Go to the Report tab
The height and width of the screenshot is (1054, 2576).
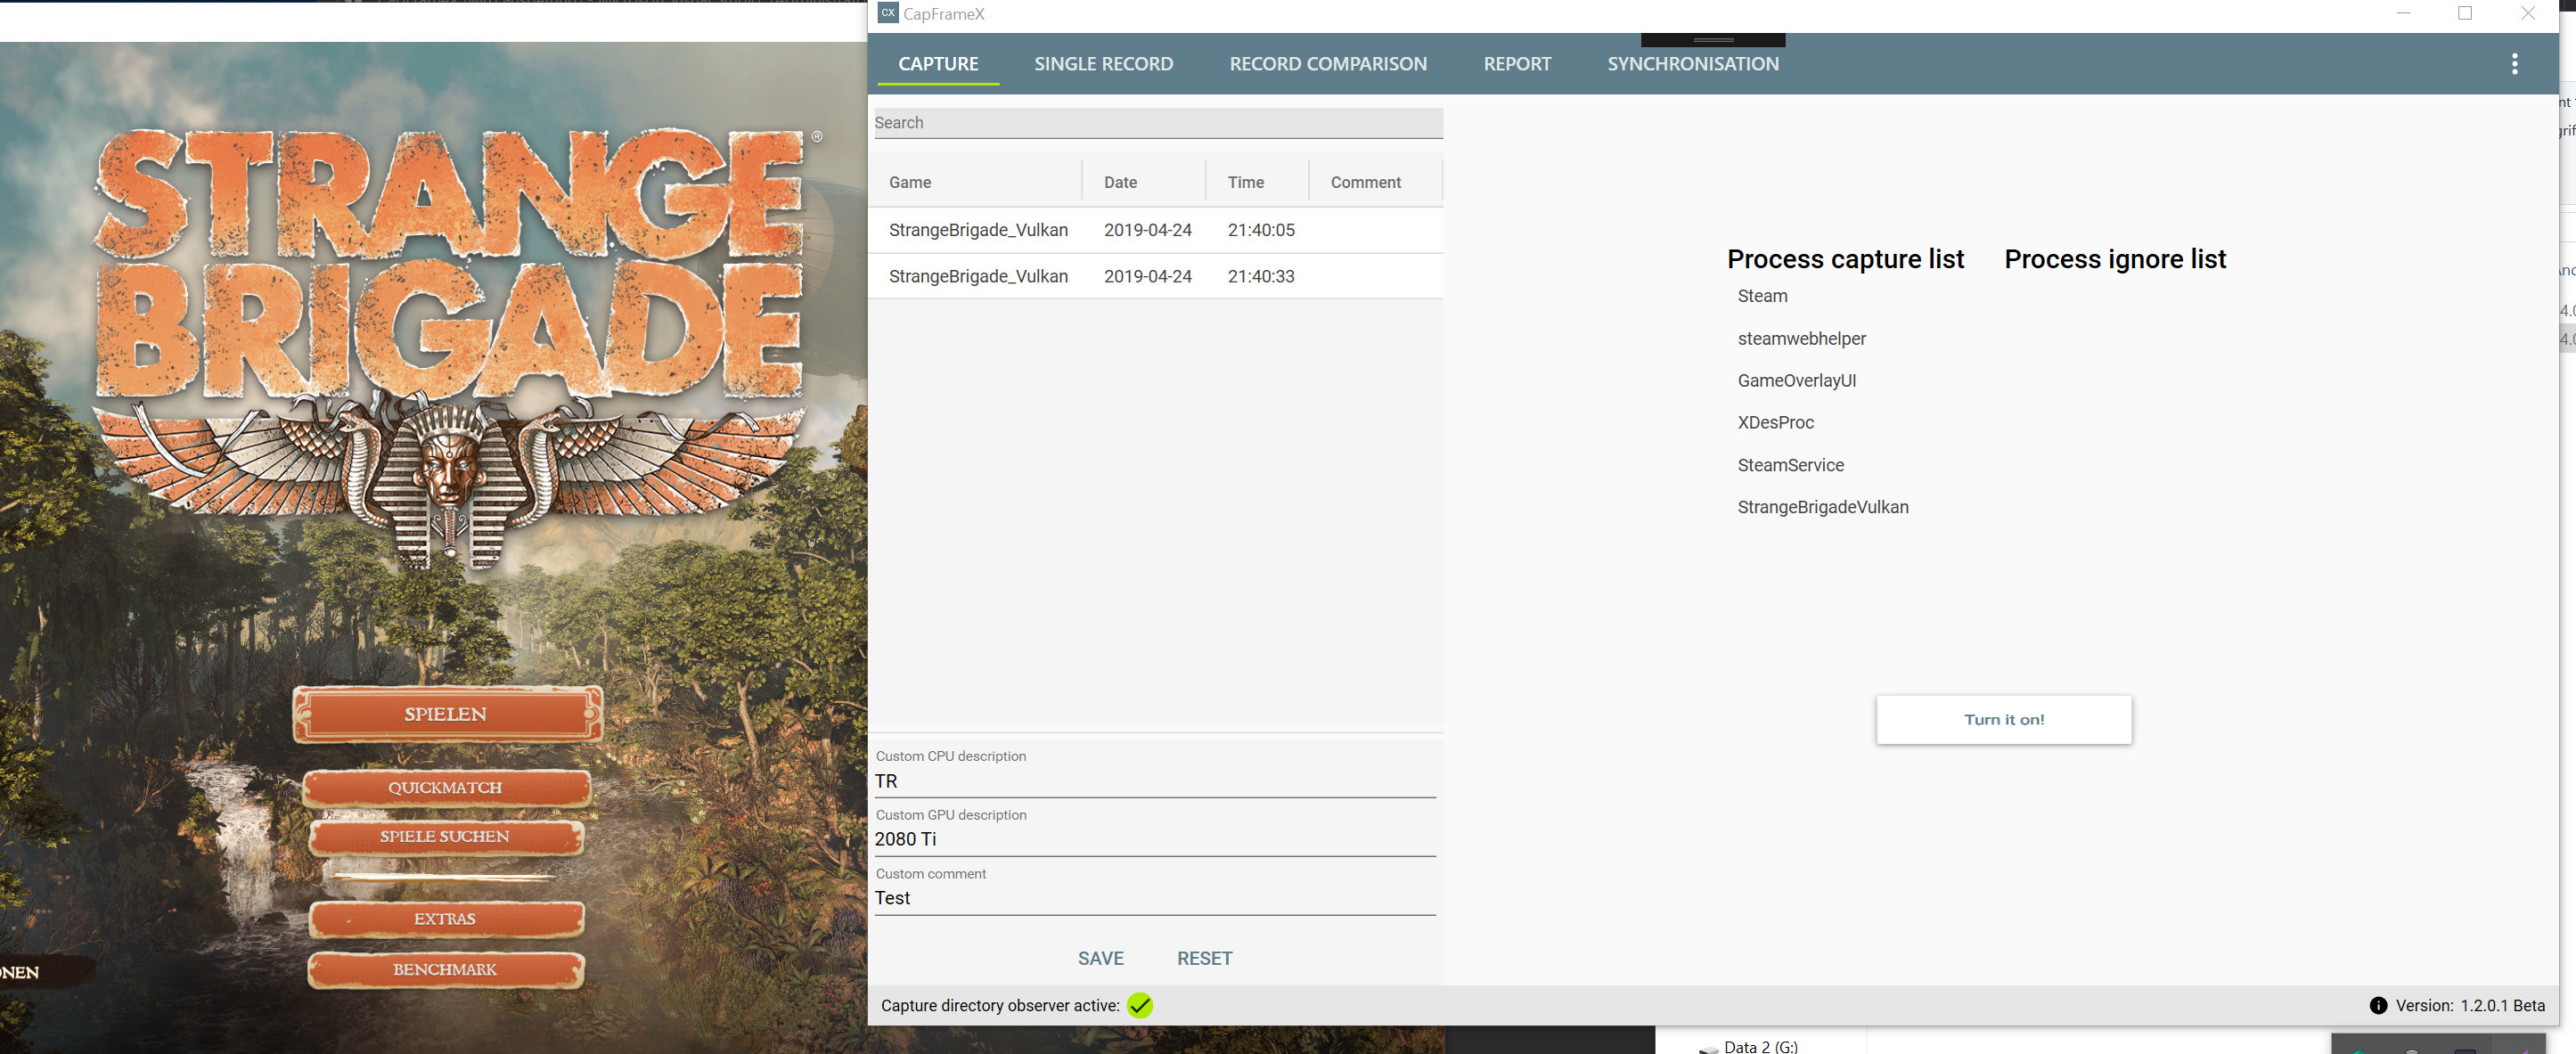click(1516, 64)
